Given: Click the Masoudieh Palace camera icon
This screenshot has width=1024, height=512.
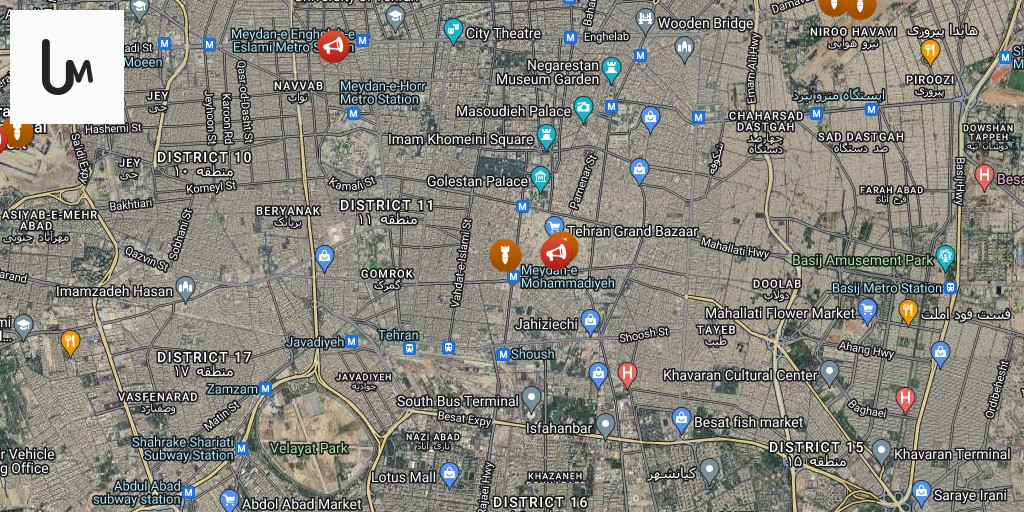Looking at the screenshot, I should click(583, 109).
